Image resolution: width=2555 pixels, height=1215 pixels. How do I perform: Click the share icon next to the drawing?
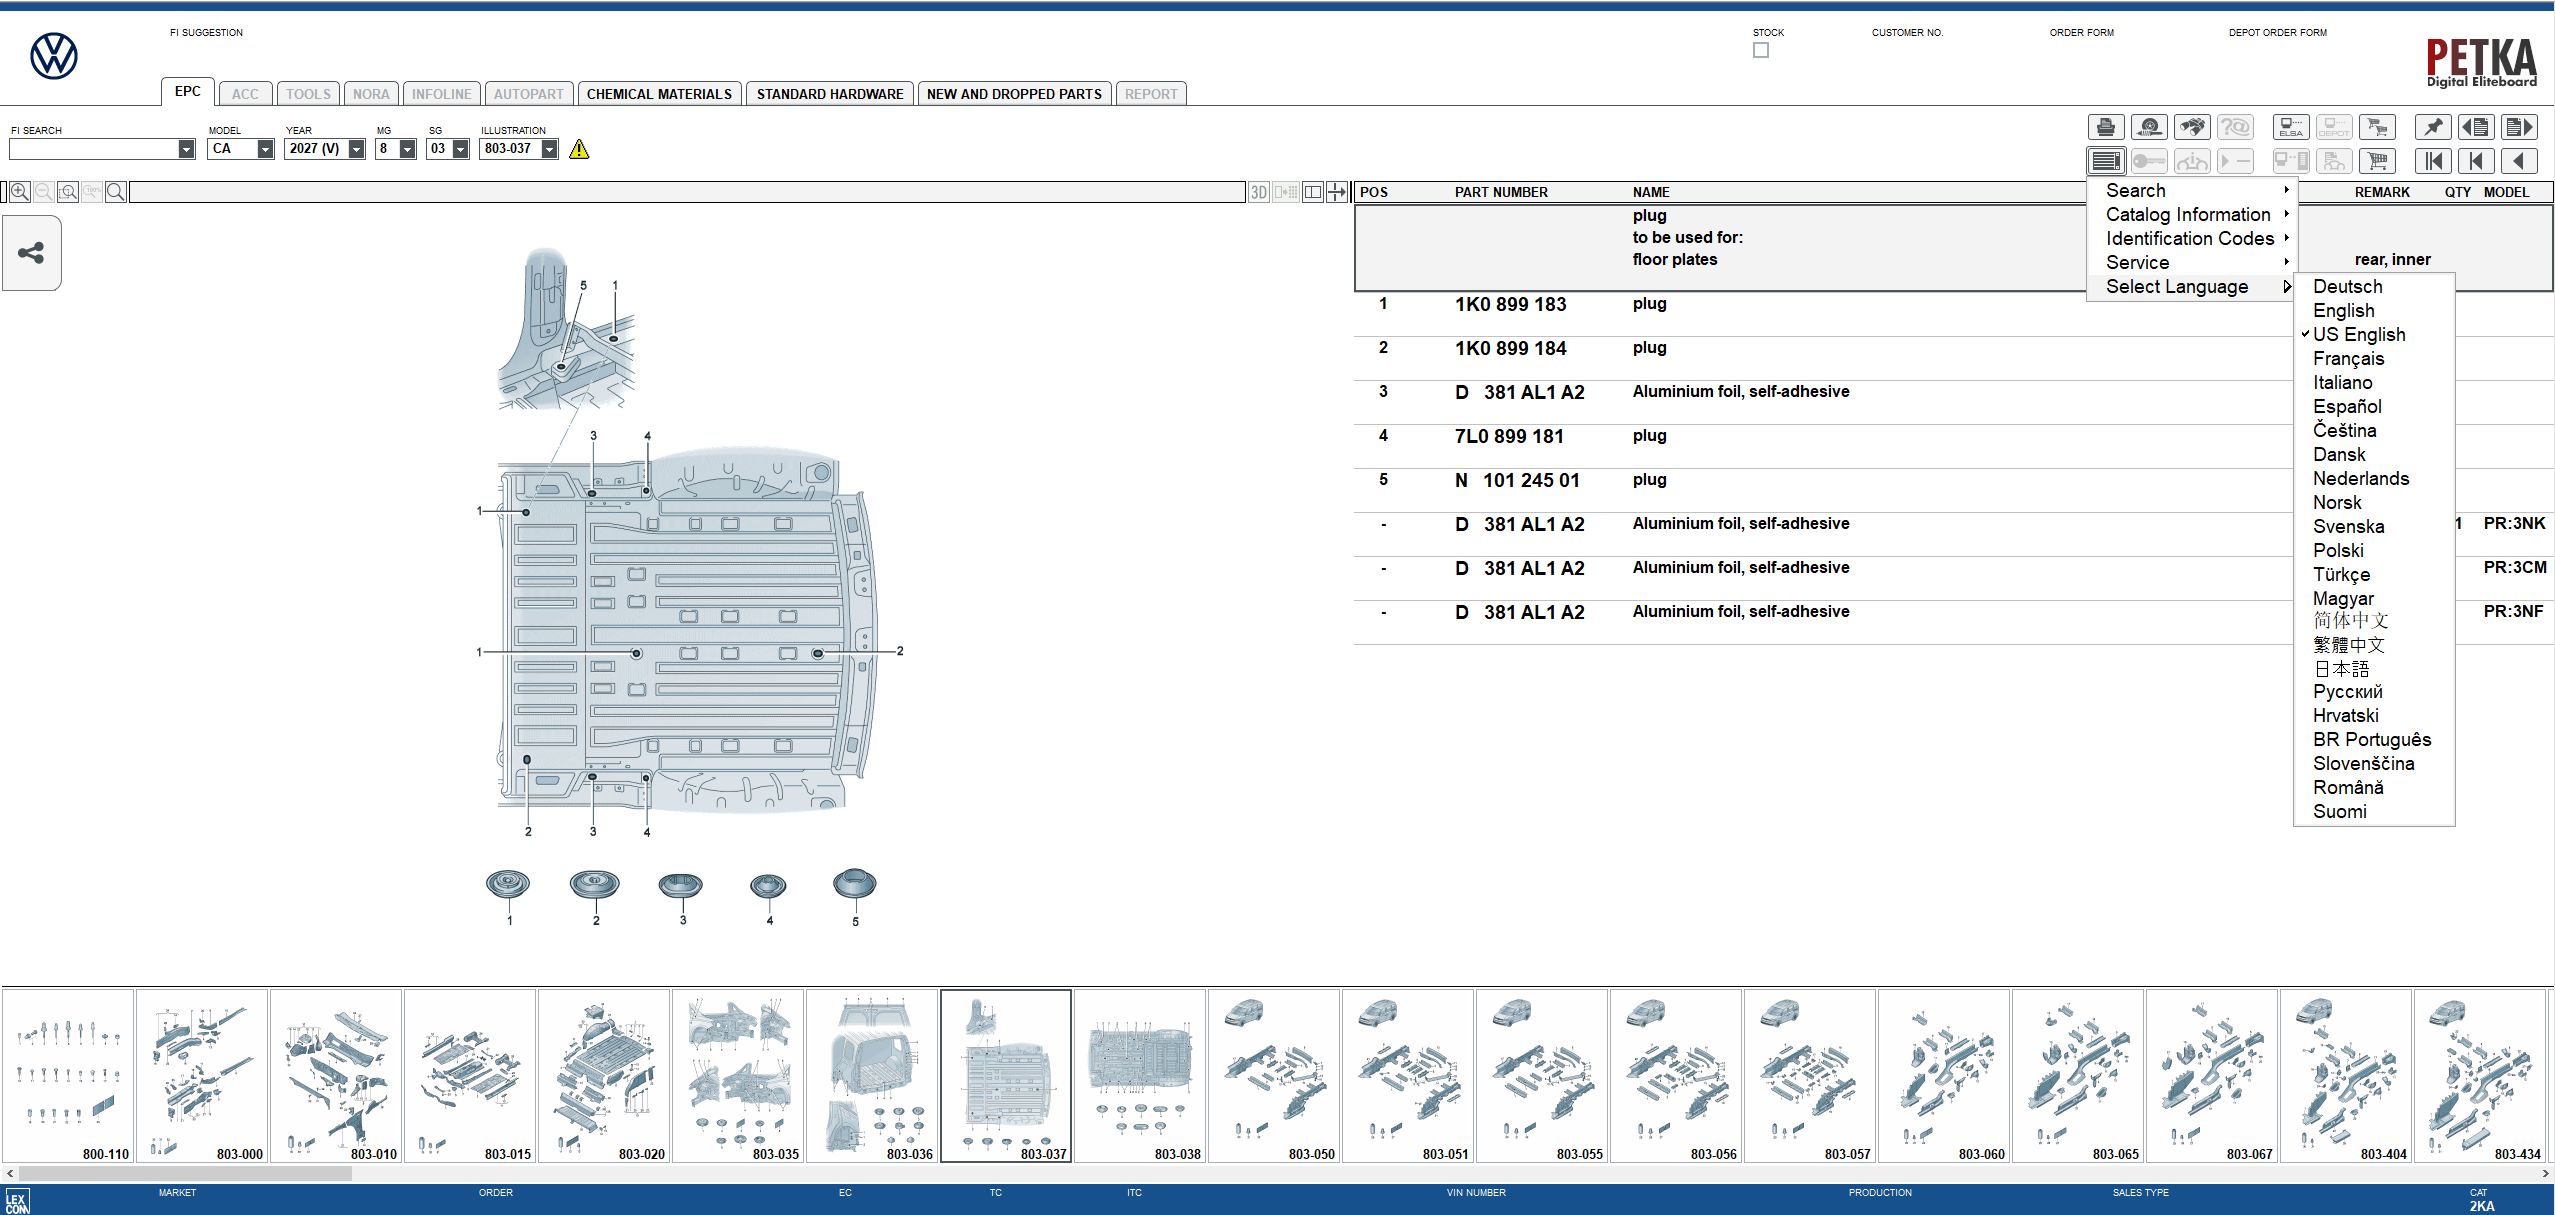31,253
